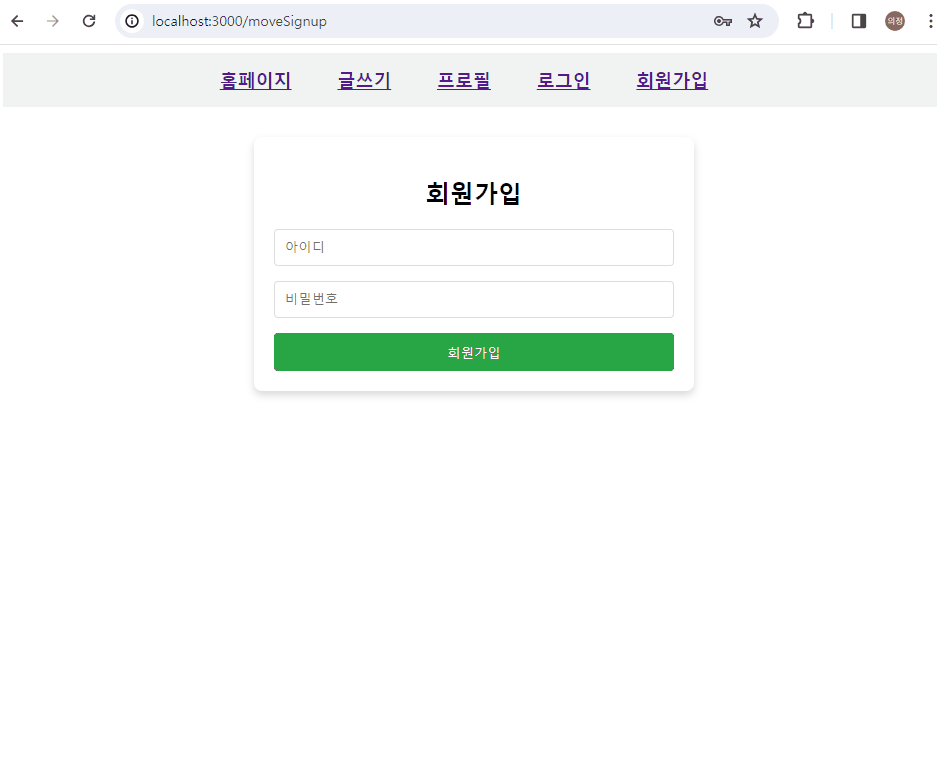Submit with green 회원가입 button

tap(474, 352)
